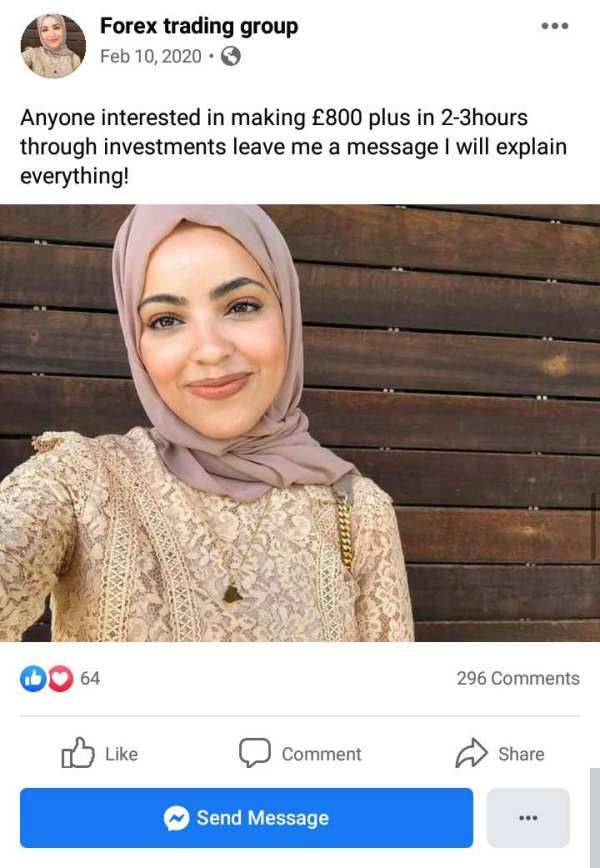This screenshot has width=600, height=868.
Task: Open the post options three-dot menu
Action: click(555, 26)
